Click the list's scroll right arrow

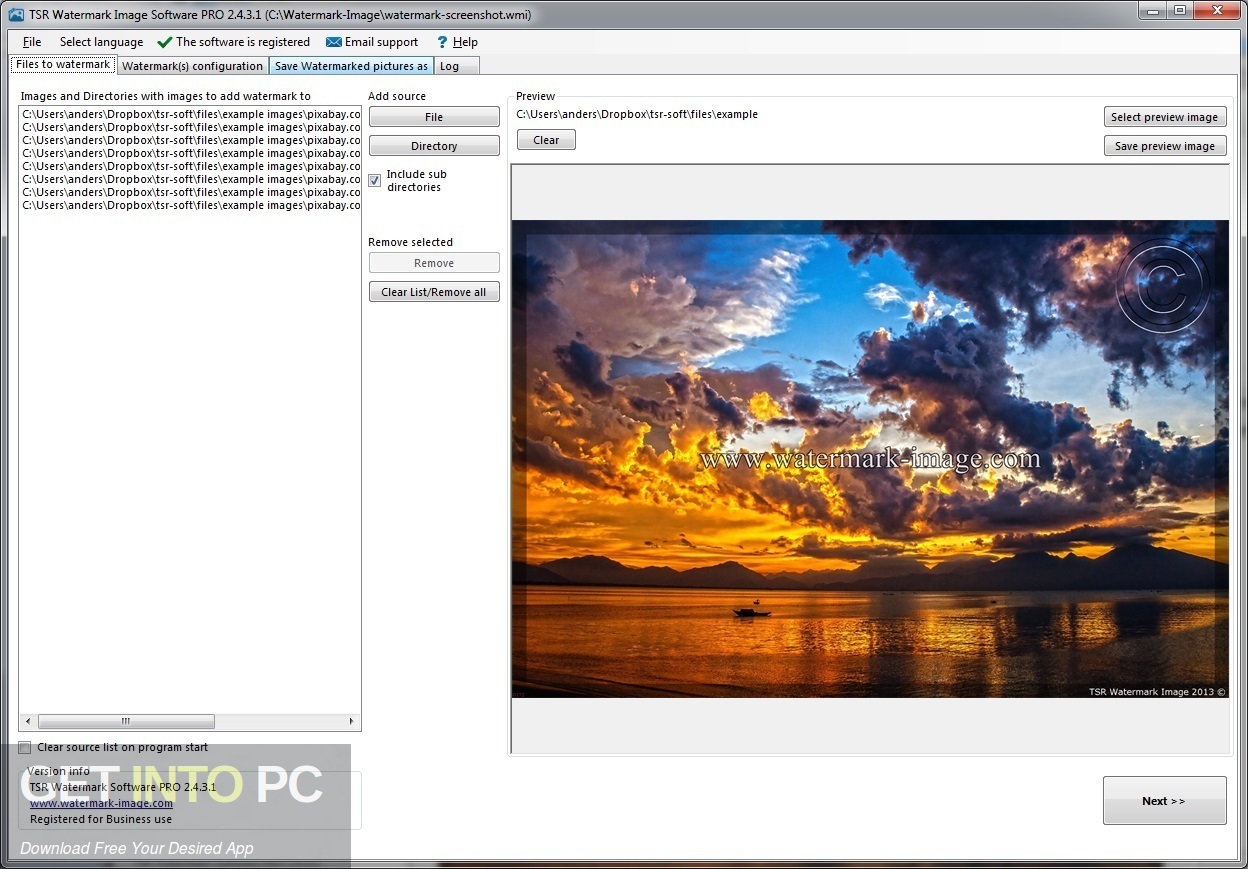tap(351, 721)
